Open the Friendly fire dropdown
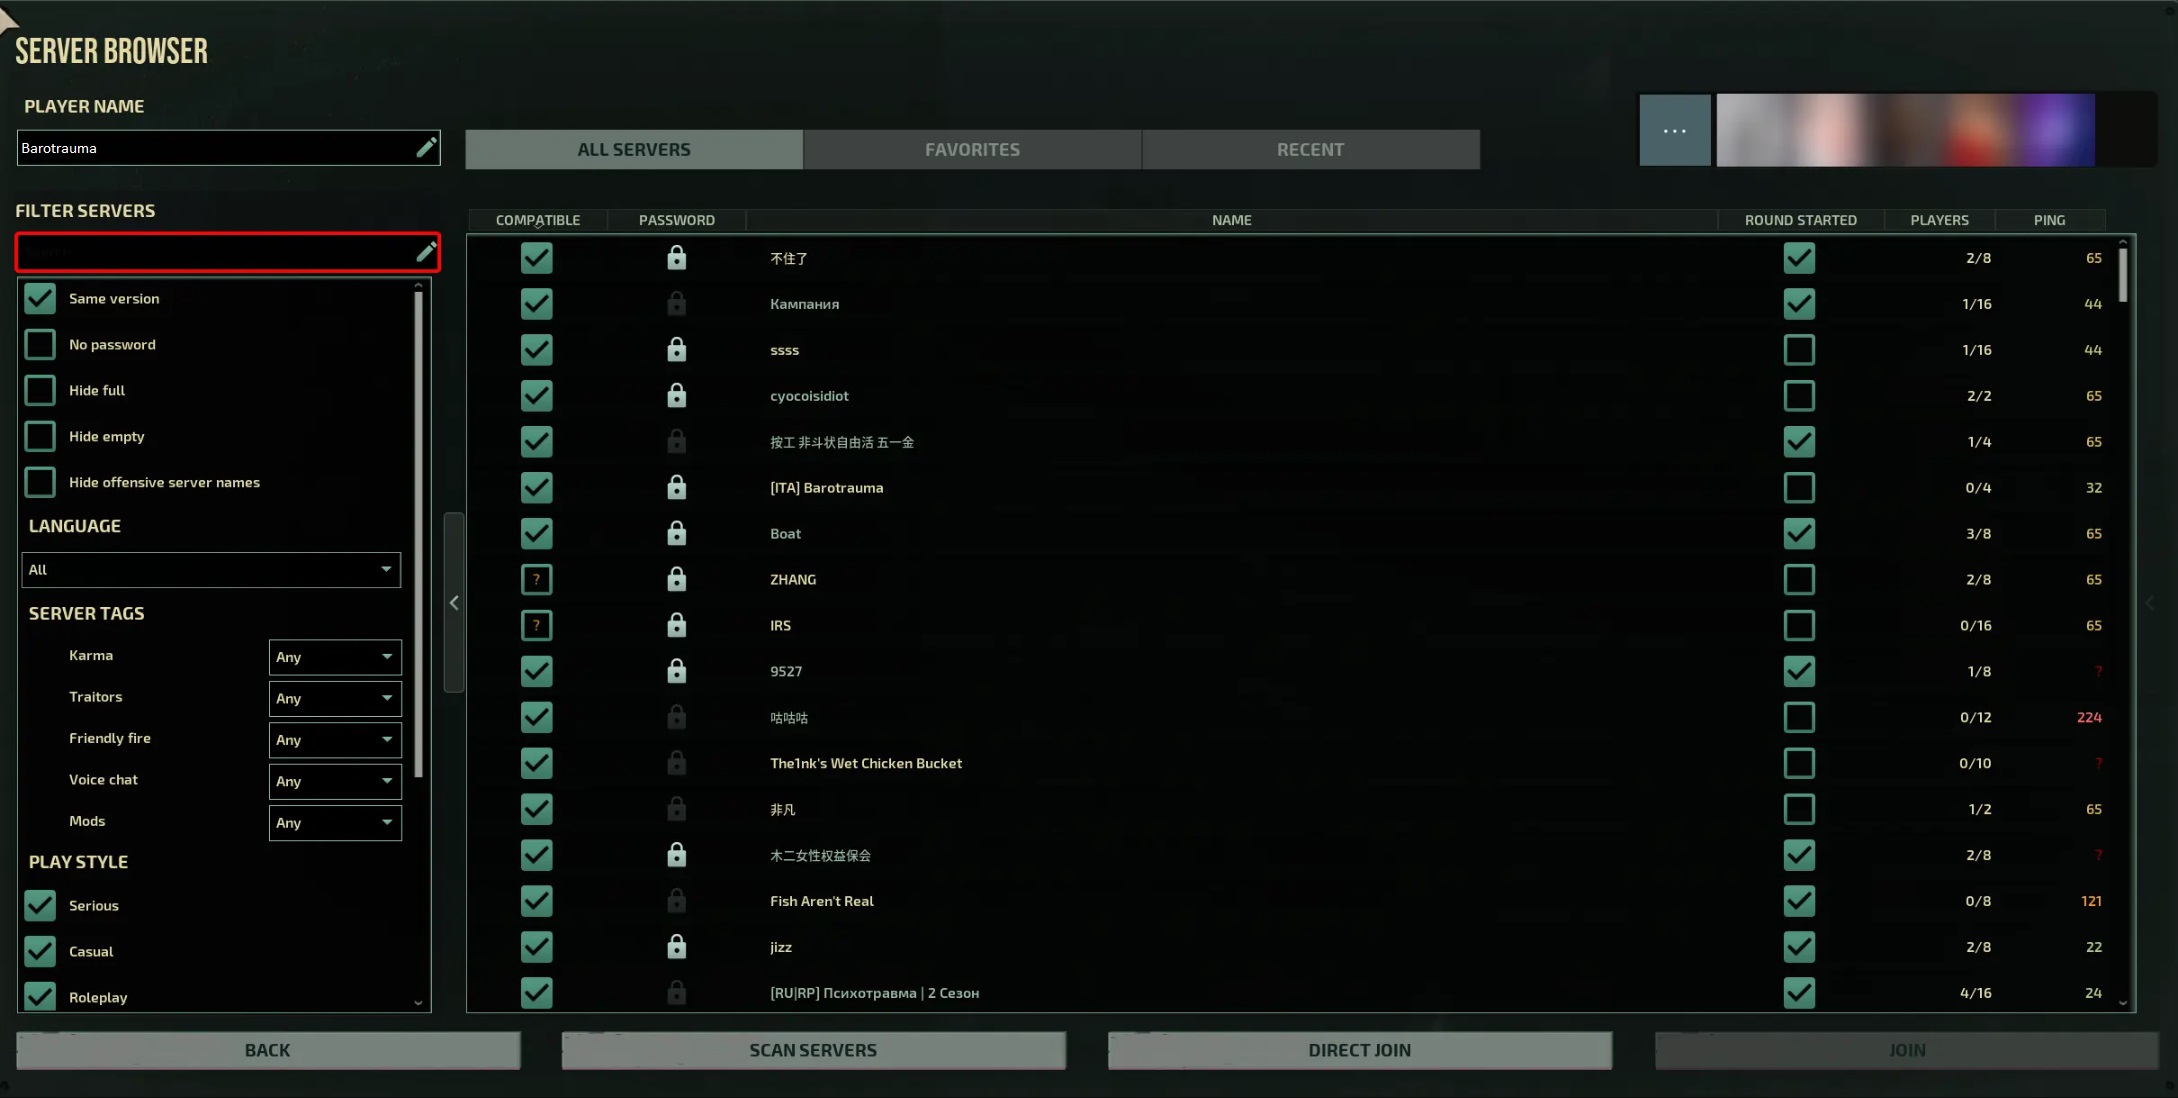Screen dimensions: 2178x1098 (x=335, y=740)
